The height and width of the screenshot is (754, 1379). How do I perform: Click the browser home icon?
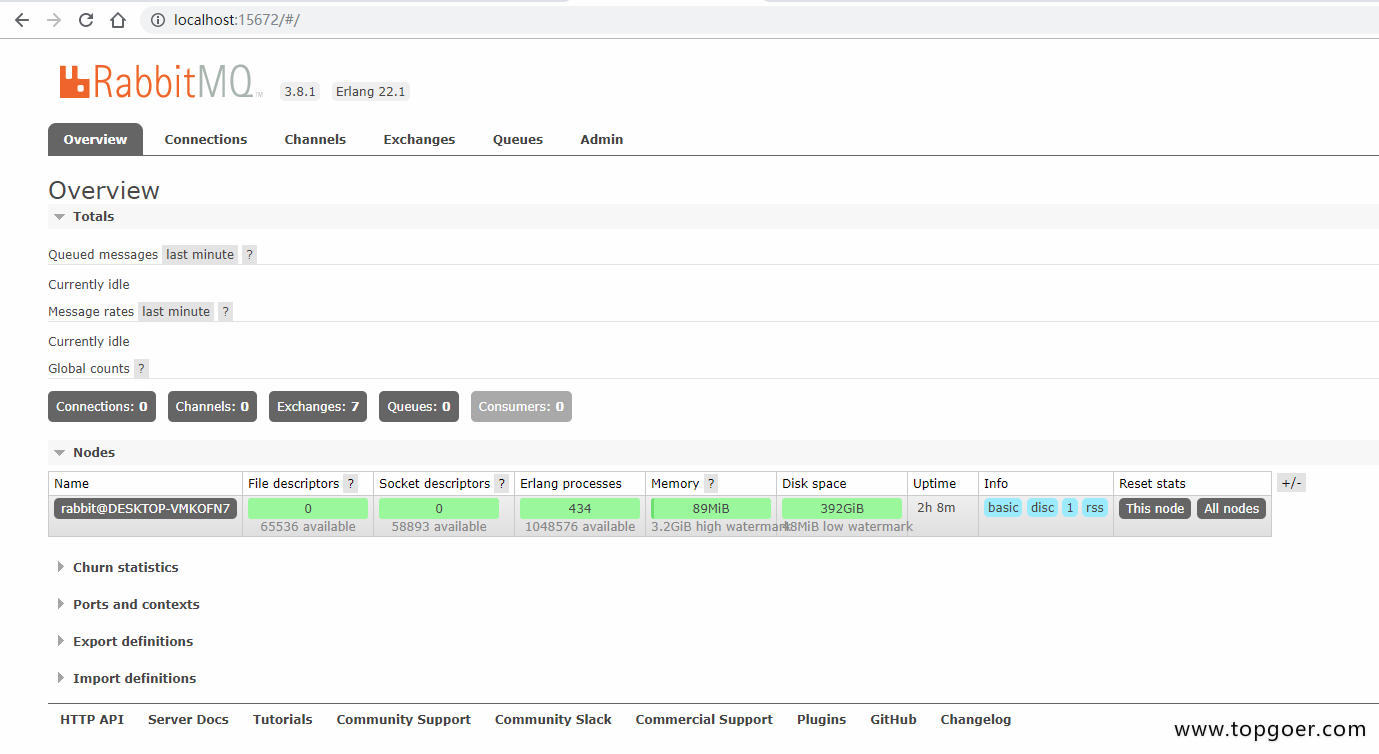tap(118, 20)
